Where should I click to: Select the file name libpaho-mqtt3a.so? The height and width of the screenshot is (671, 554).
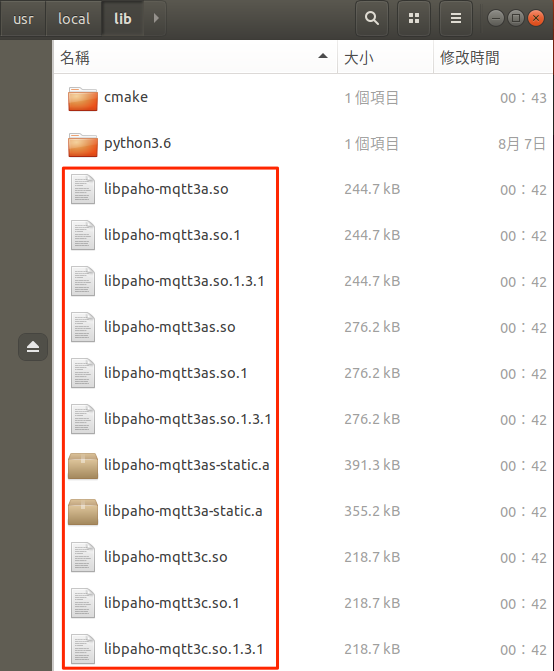(166, 189)
